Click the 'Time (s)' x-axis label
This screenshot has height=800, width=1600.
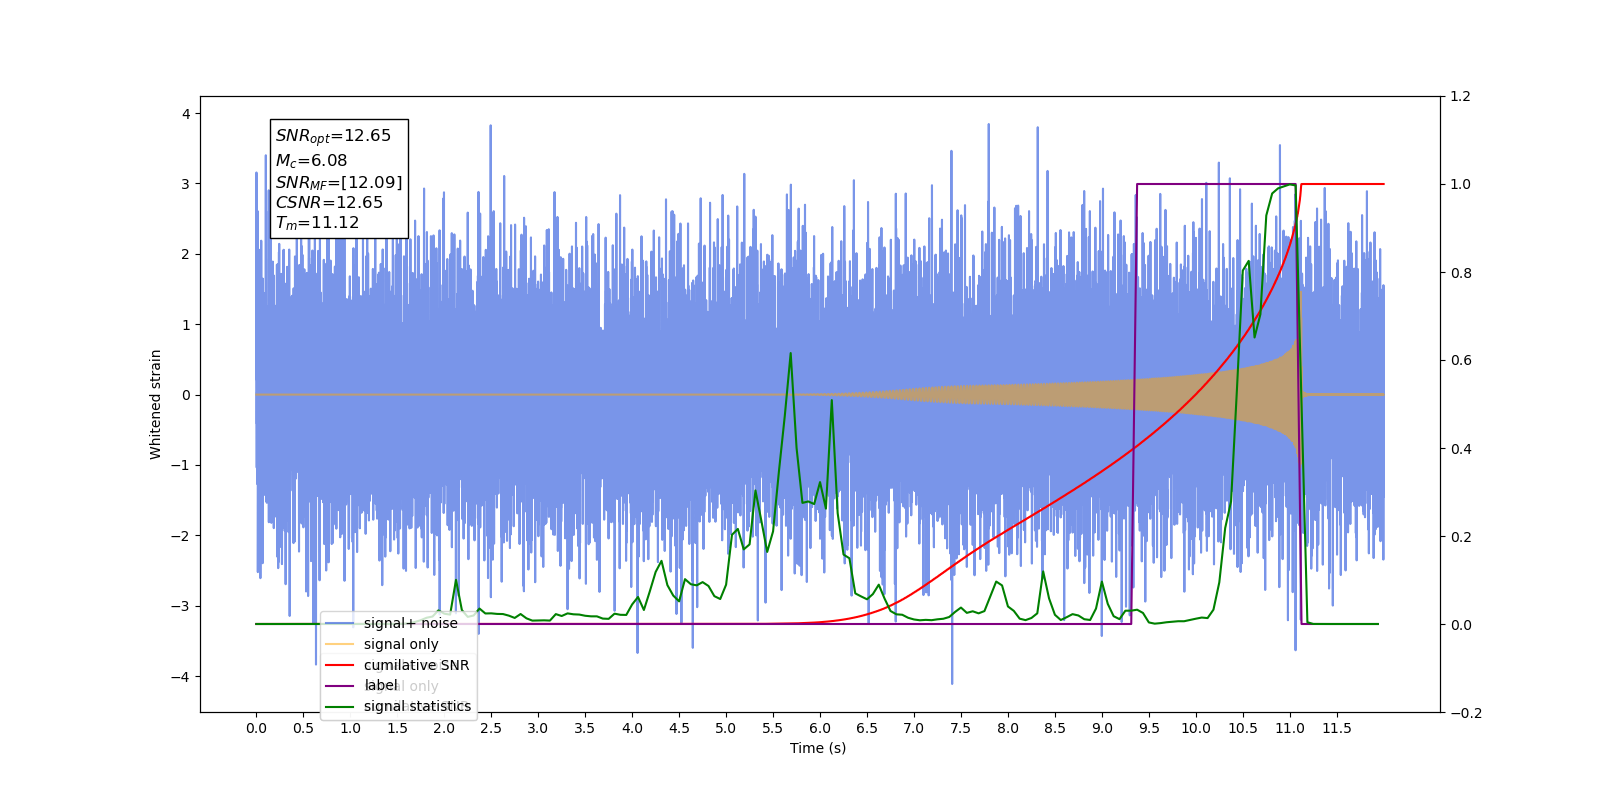click(818, 748)
